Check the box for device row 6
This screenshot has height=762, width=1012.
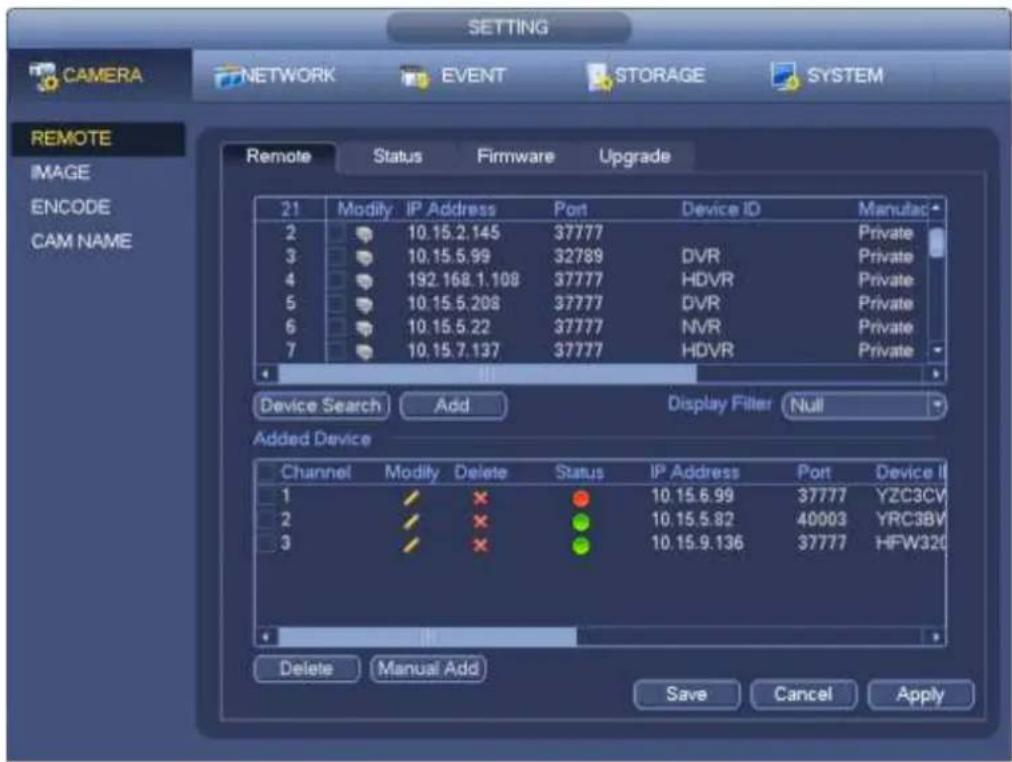(337, 327)
